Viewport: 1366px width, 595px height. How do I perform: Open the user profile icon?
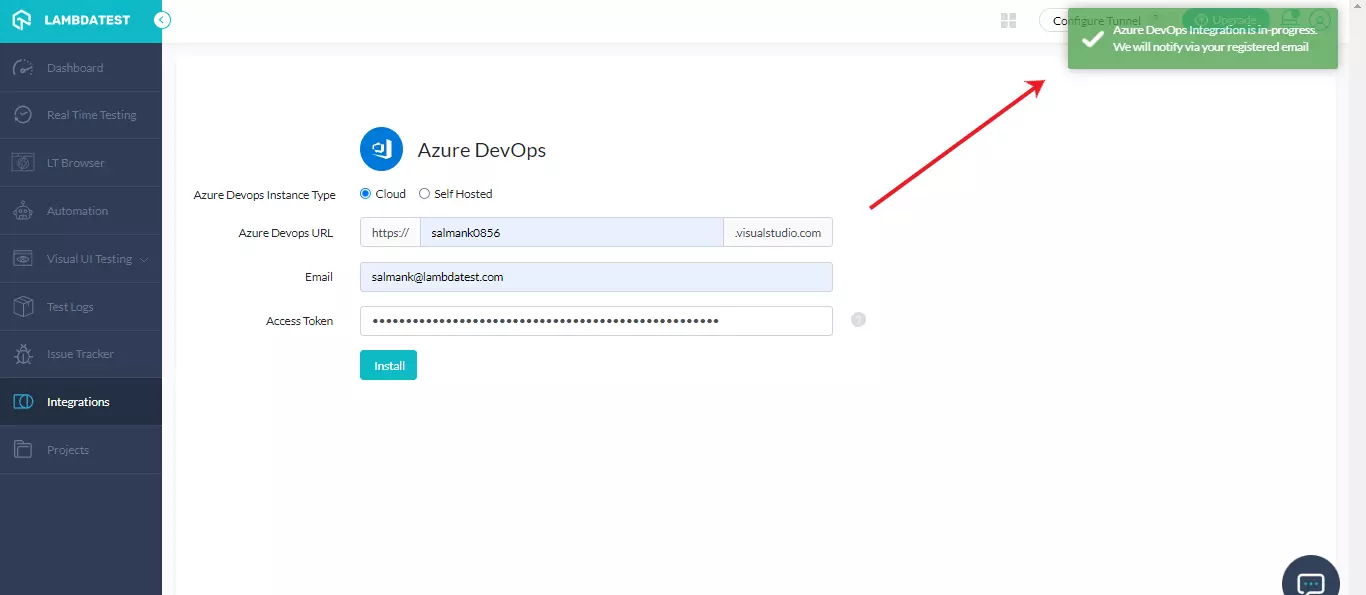[x=1320, y=19]
